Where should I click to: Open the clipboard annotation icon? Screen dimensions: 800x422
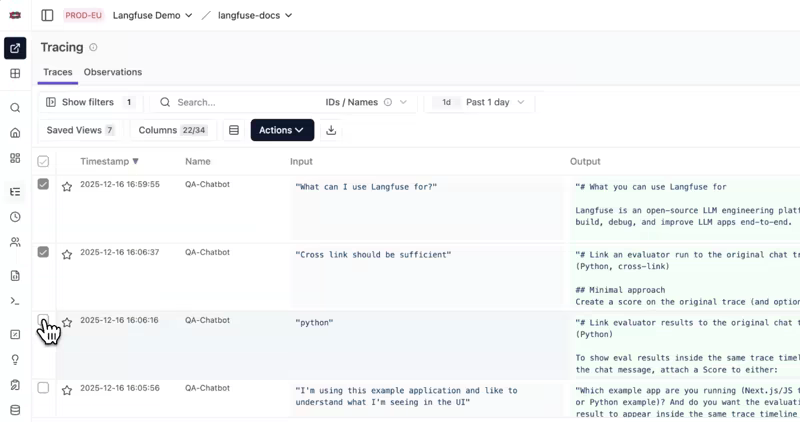point(15,385)
